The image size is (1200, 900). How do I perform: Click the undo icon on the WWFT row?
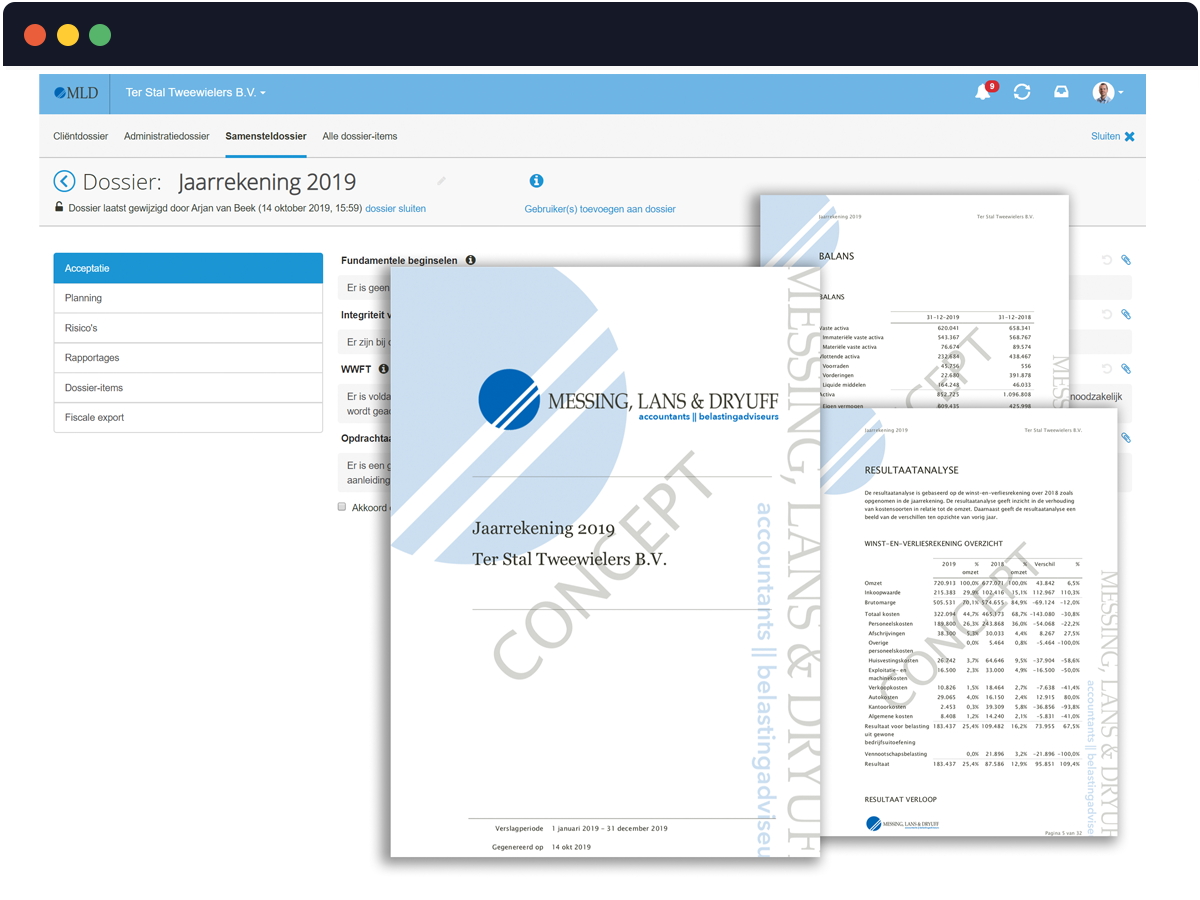pyautogui.click(x=1106, y=369)
